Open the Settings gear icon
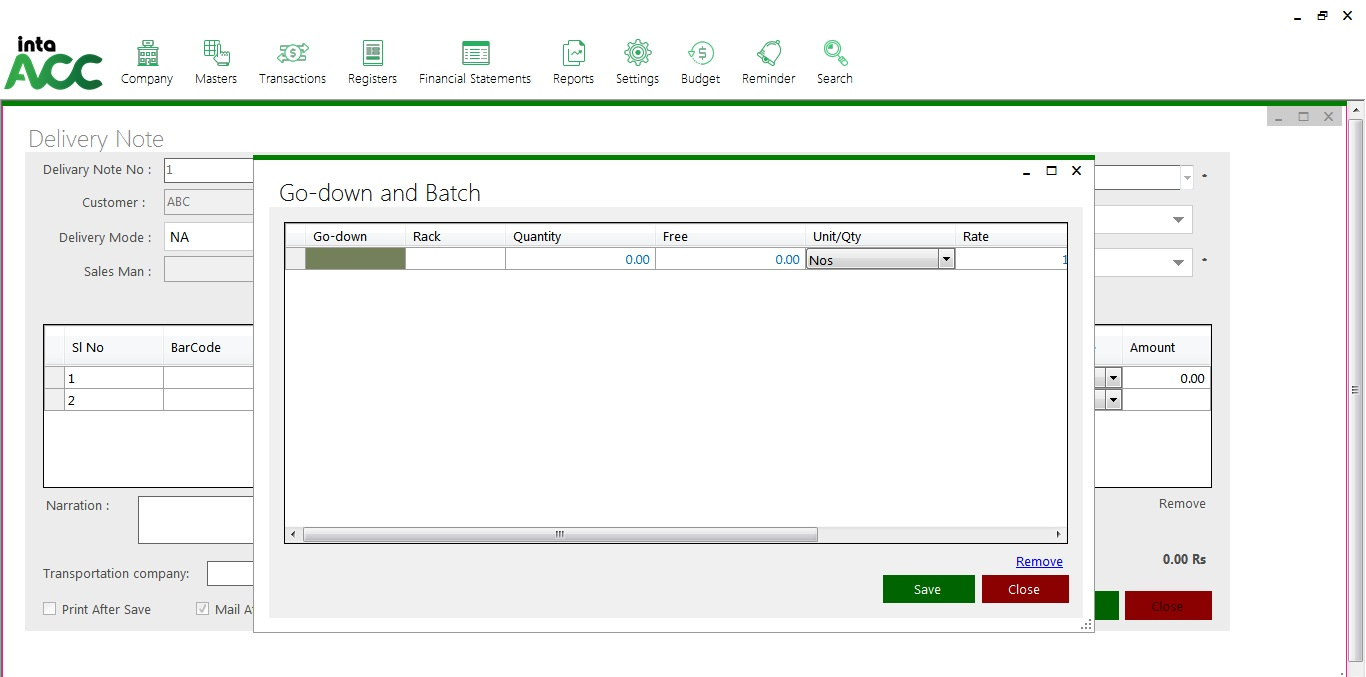The image size is (1366, 677). click(637, 54)
